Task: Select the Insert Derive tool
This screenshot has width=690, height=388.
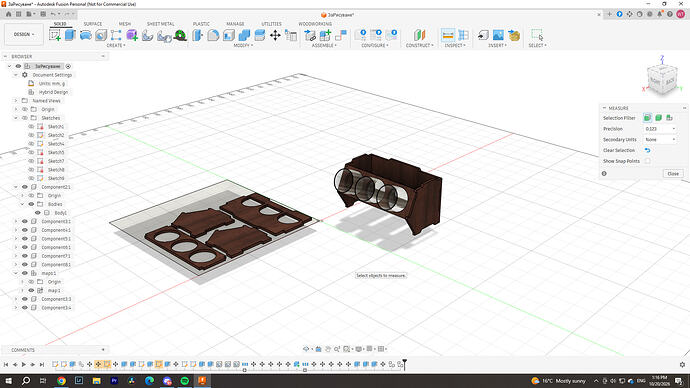Action: pyautogui.click(x=483, y=35)
